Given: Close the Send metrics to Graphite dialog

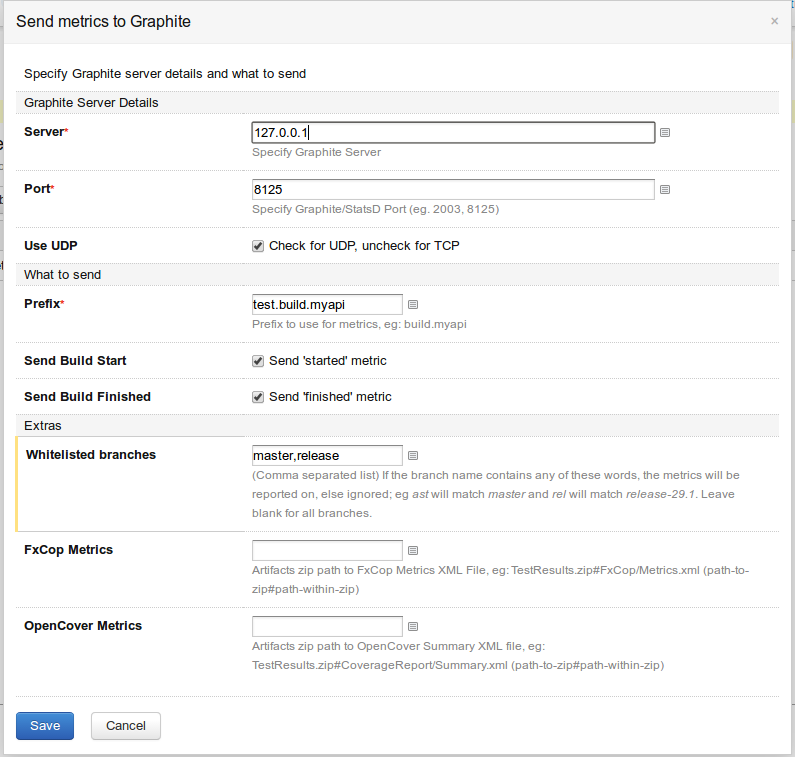Looking at the screenshot, I should 774,21.
